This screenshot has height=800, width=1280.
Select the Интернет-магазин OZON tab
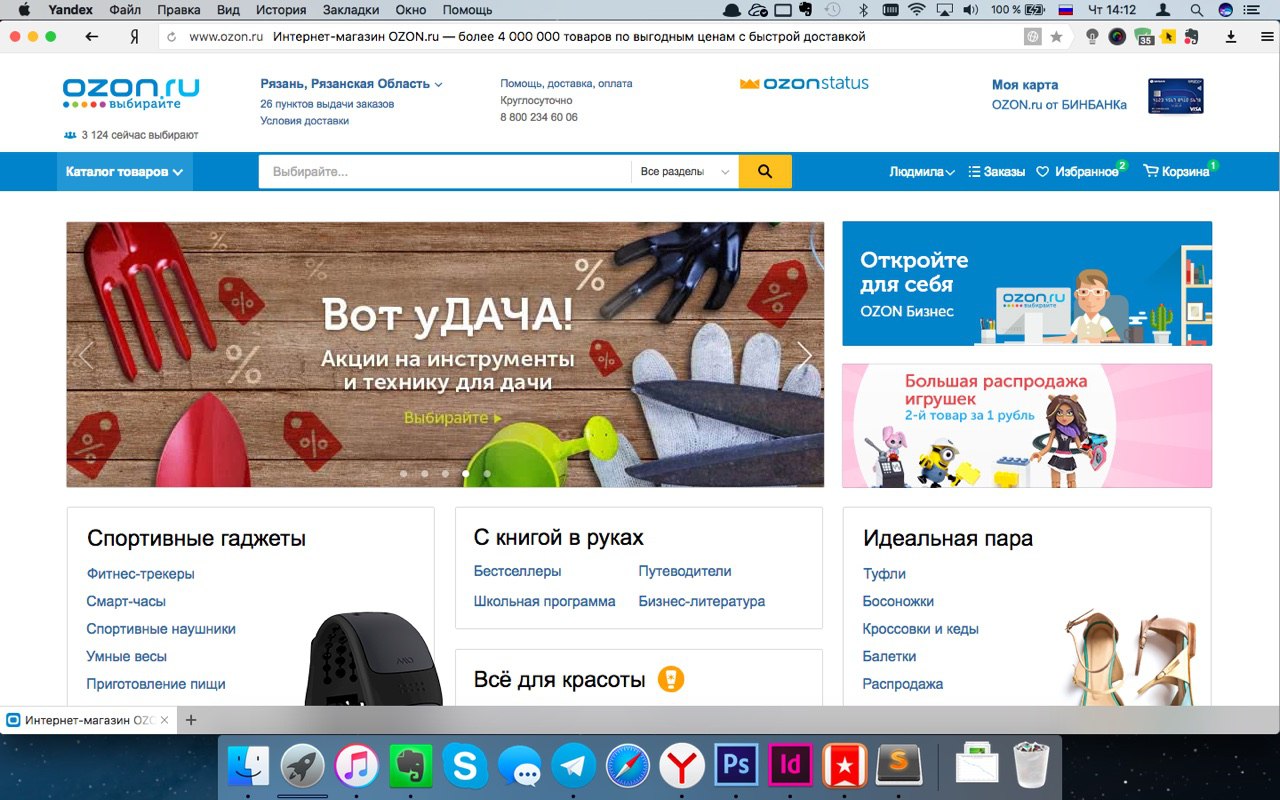(x=88, y=720)
